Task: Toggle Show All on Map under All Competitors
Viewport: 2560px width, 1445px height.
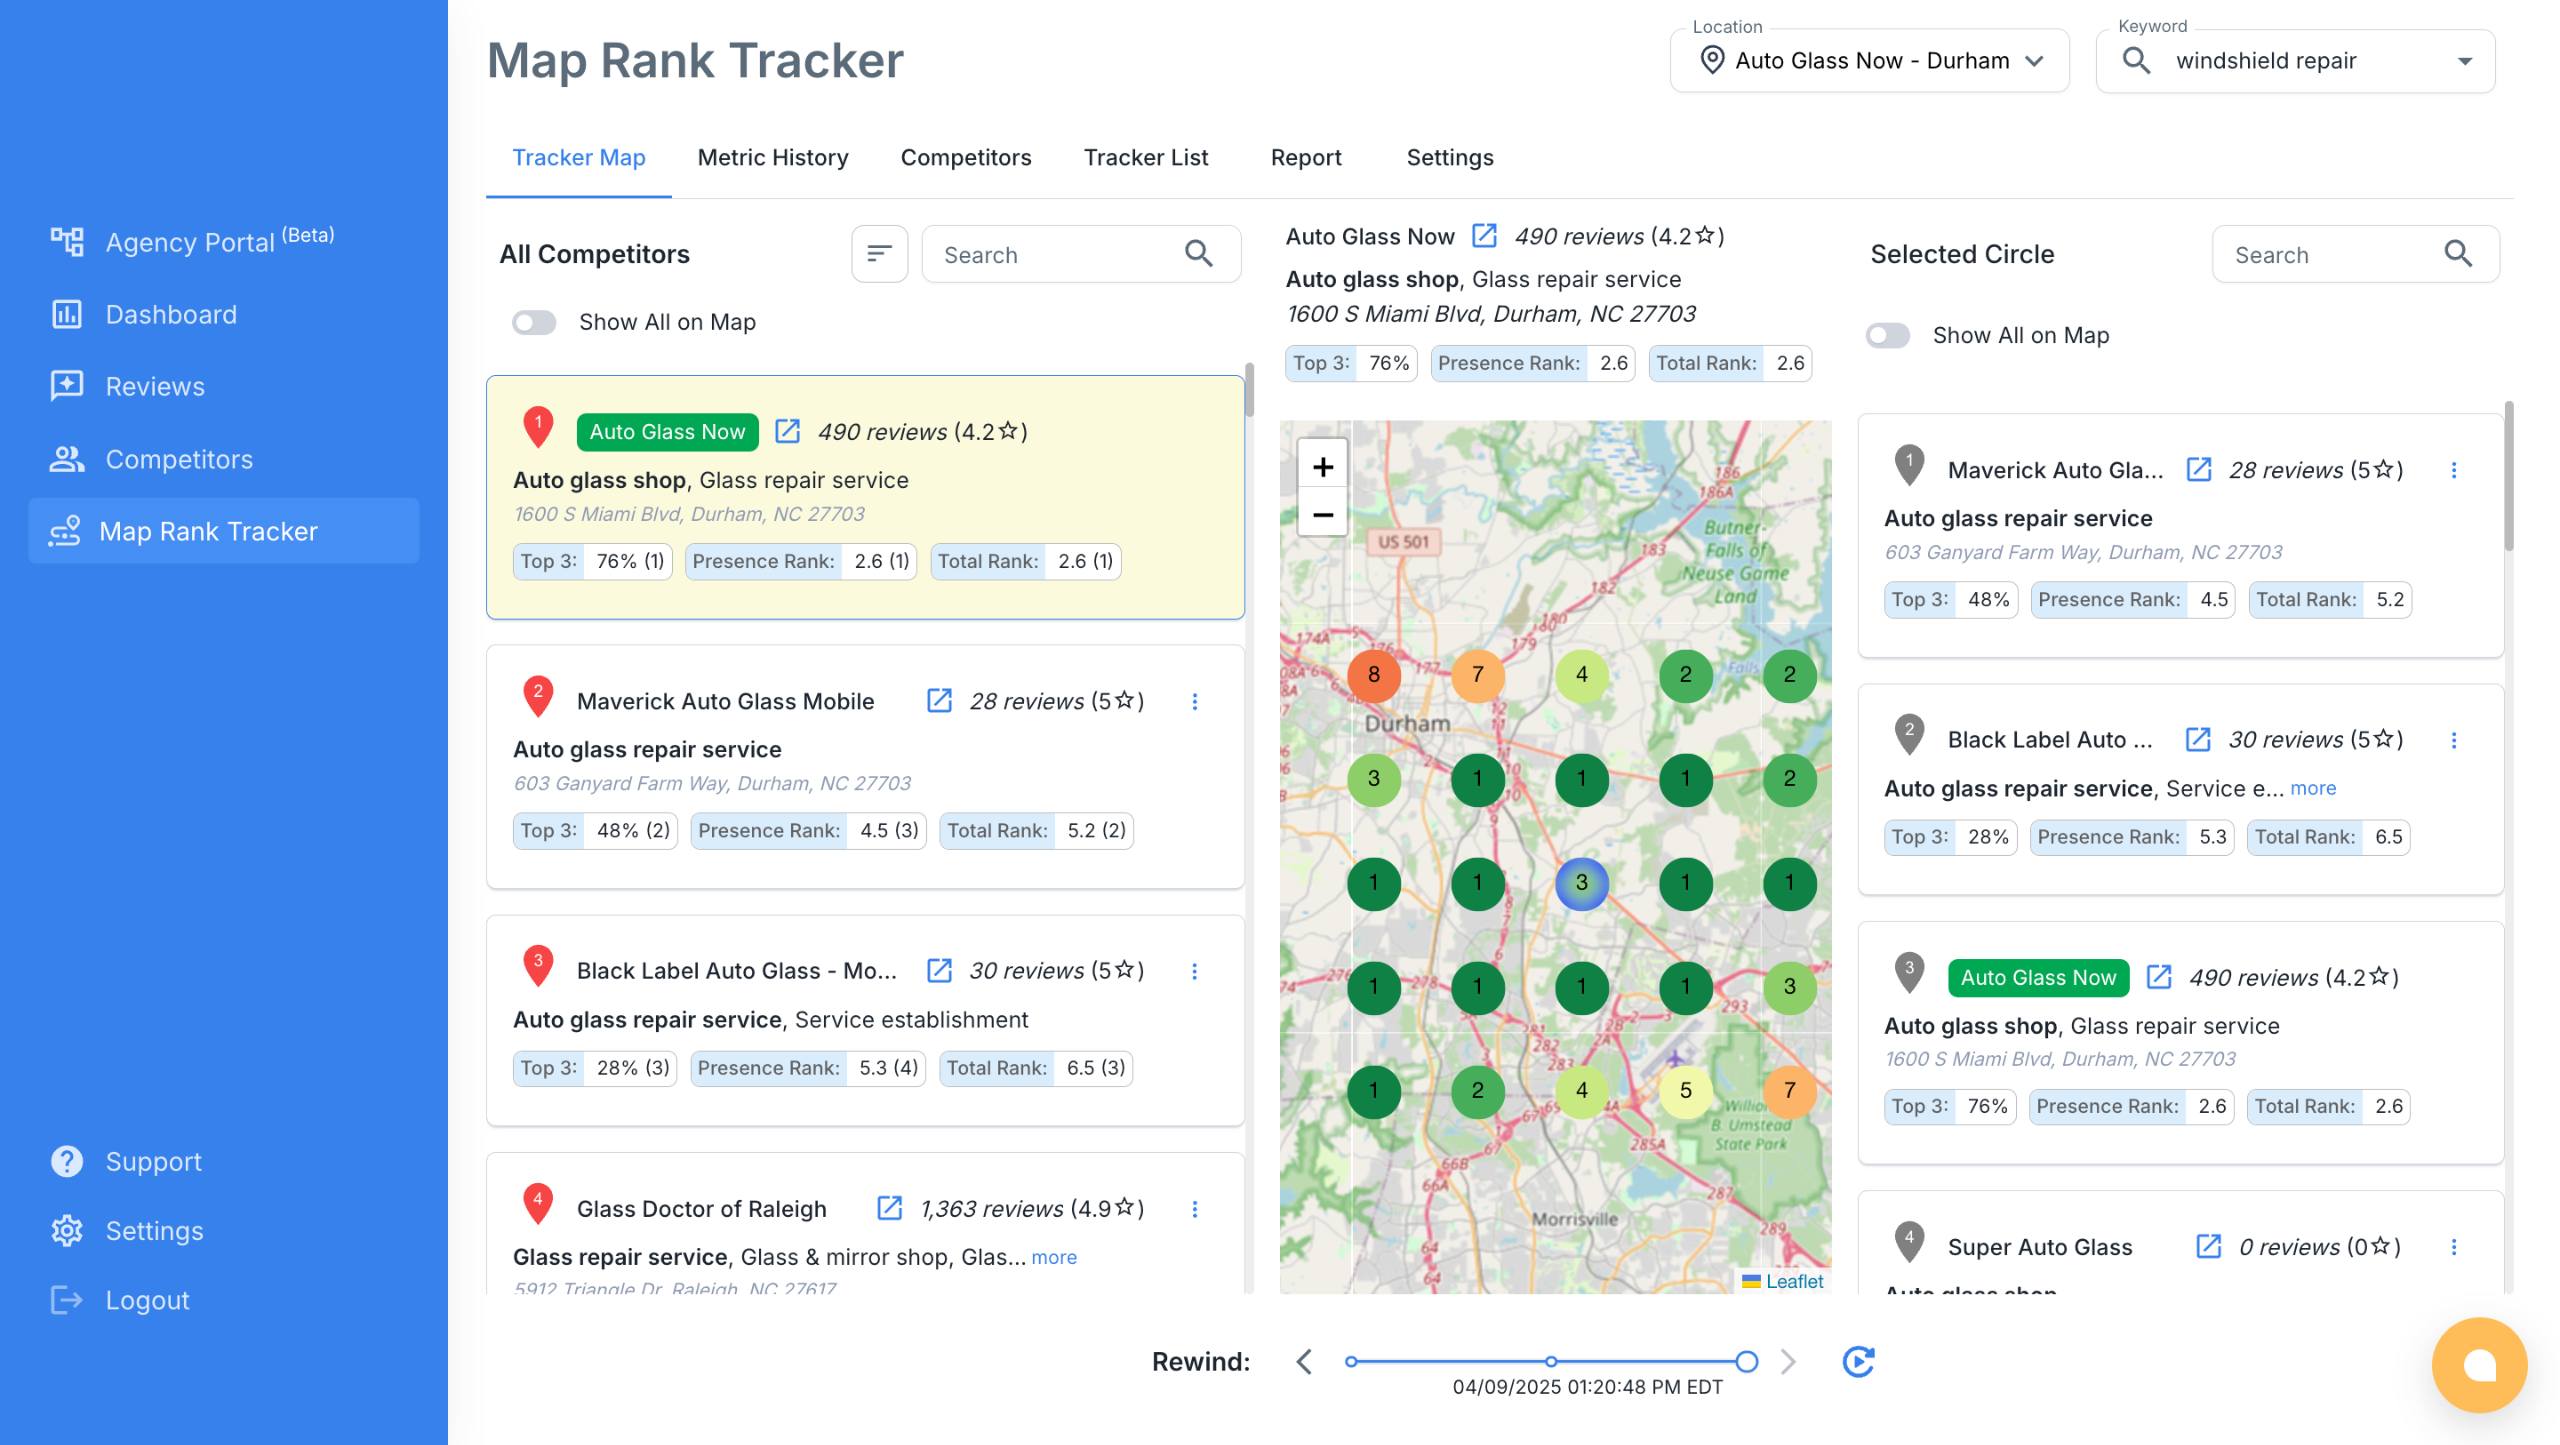Action: tap(534, 322)
